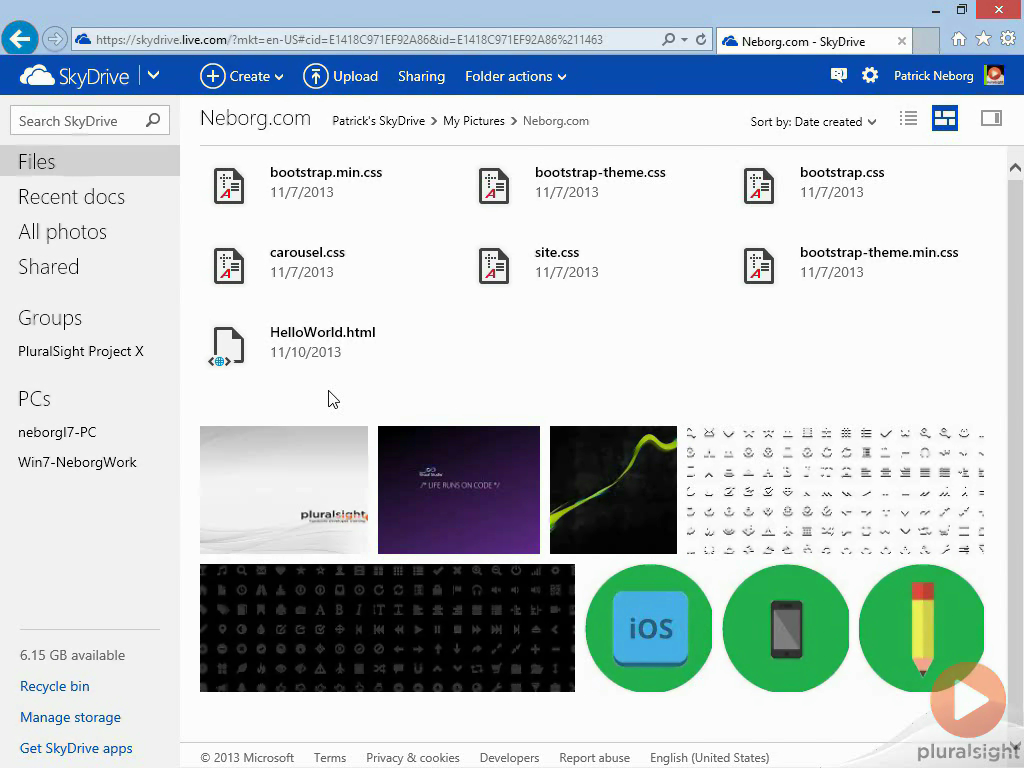
Task: Click the bootstrap.min.css file icon
Action: pos(229,186)
